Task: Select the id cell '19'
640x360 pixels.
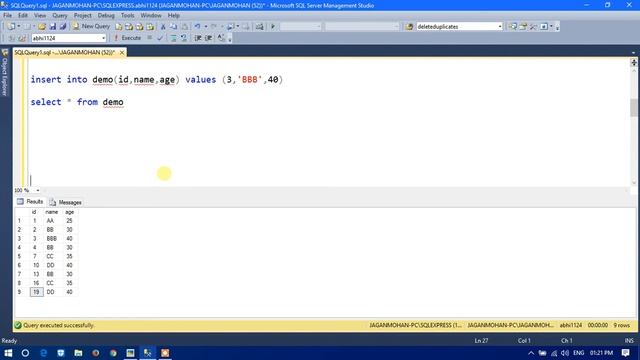Action: [x=36, y=292]
